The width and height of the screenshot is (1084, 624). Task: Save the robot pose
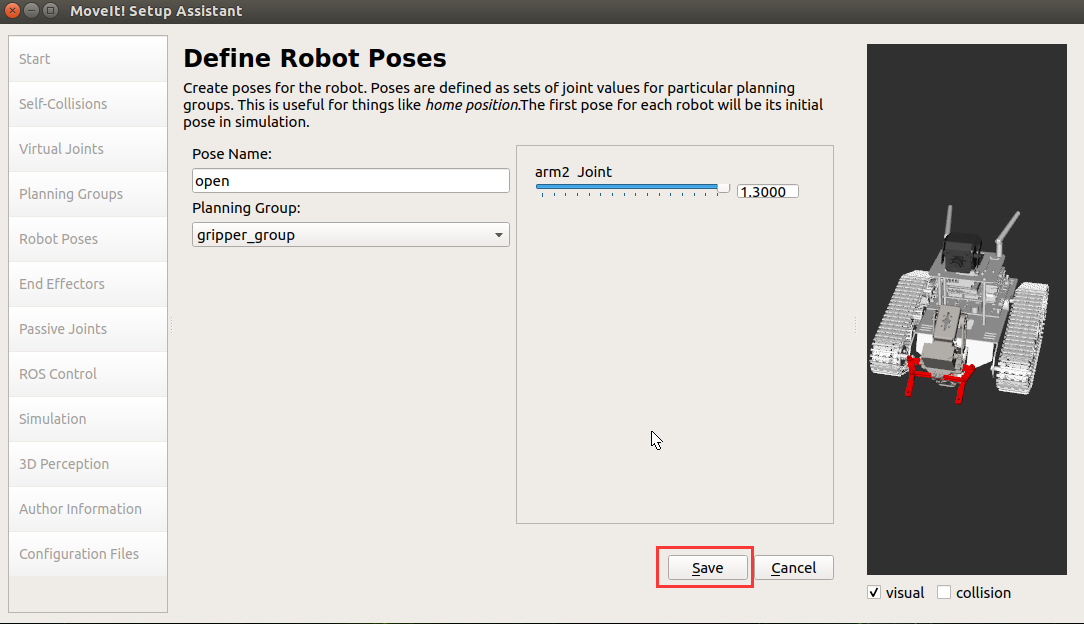tap(707, 568)
